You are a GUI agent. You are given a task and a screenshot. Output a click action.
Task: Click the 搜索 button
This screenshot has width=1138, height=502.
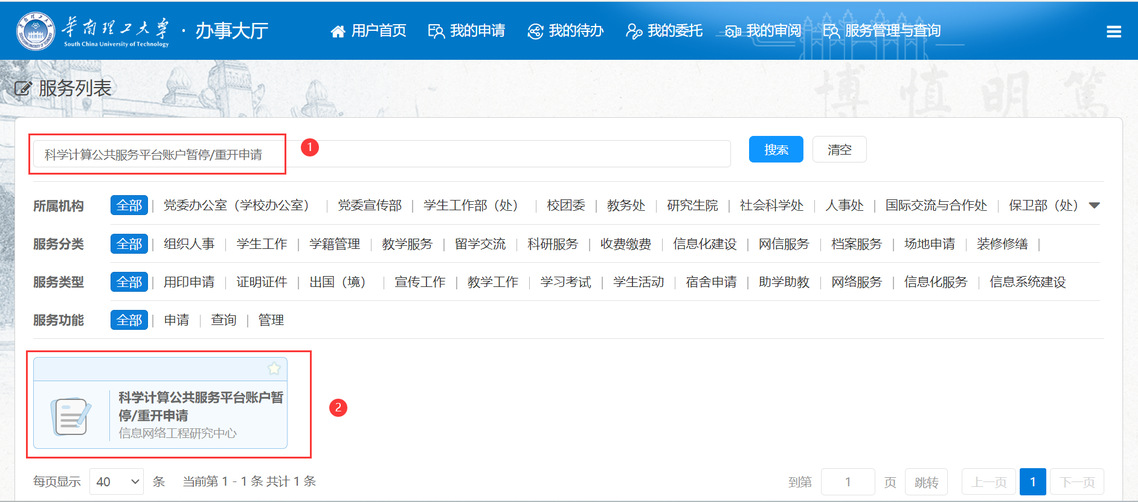pyautogui.click(x=776, y=149)
